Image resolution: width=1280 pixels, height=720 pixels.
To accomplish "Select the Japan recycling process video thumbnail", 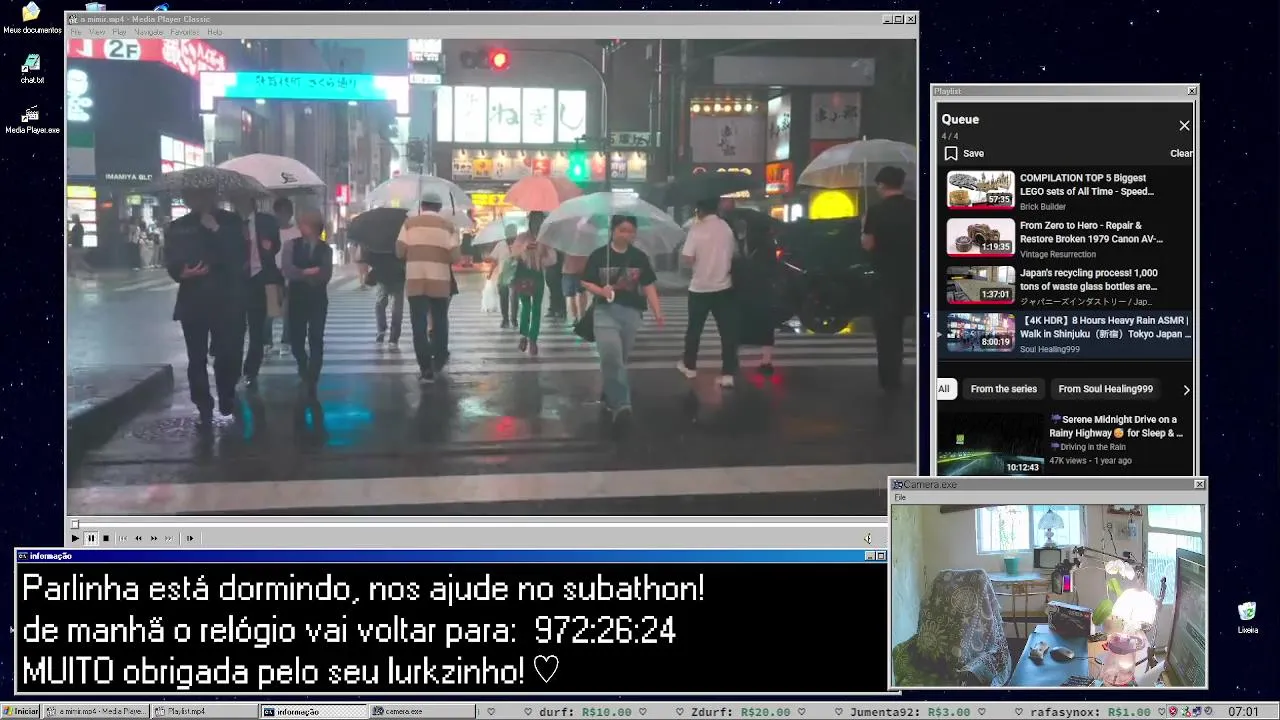I will pyautogui.click(x=980, y=285).
